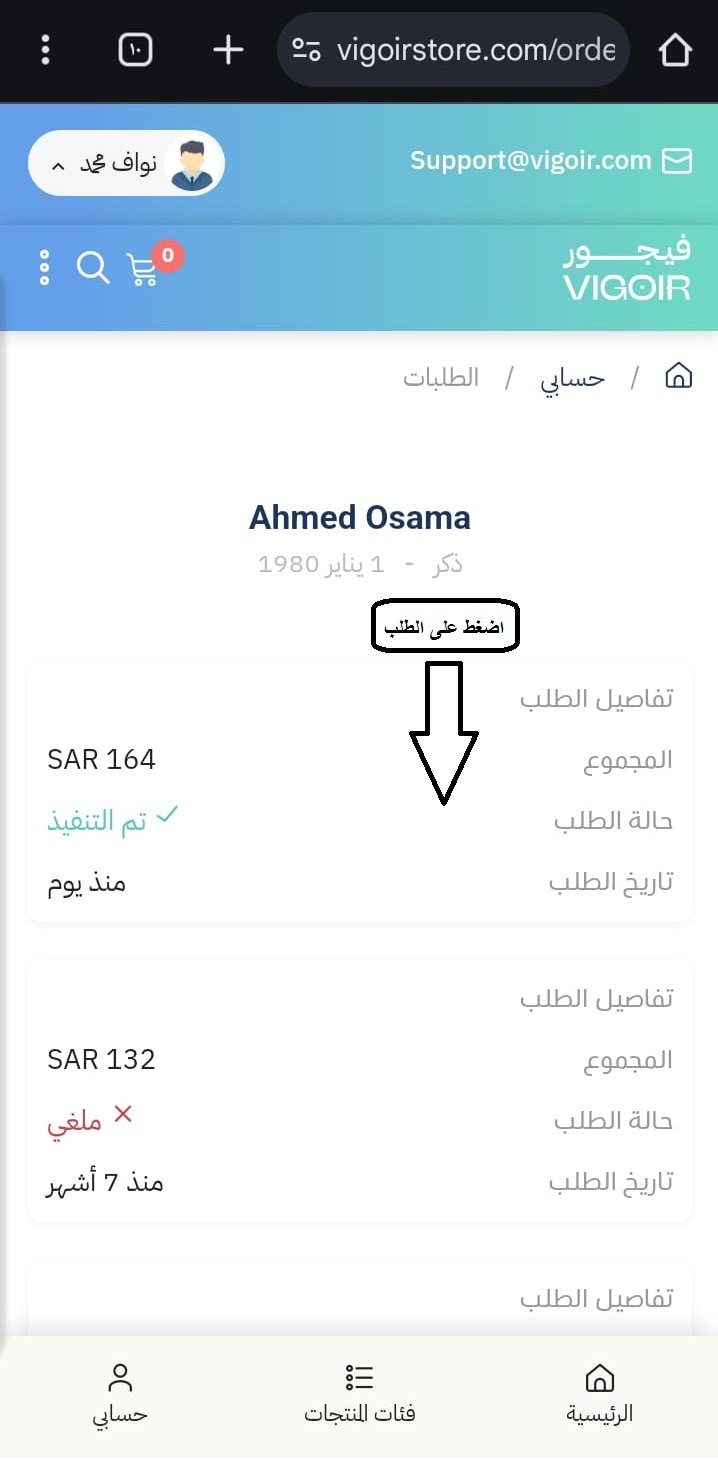Tap the envelope mail icon

(x=677, y=160)
